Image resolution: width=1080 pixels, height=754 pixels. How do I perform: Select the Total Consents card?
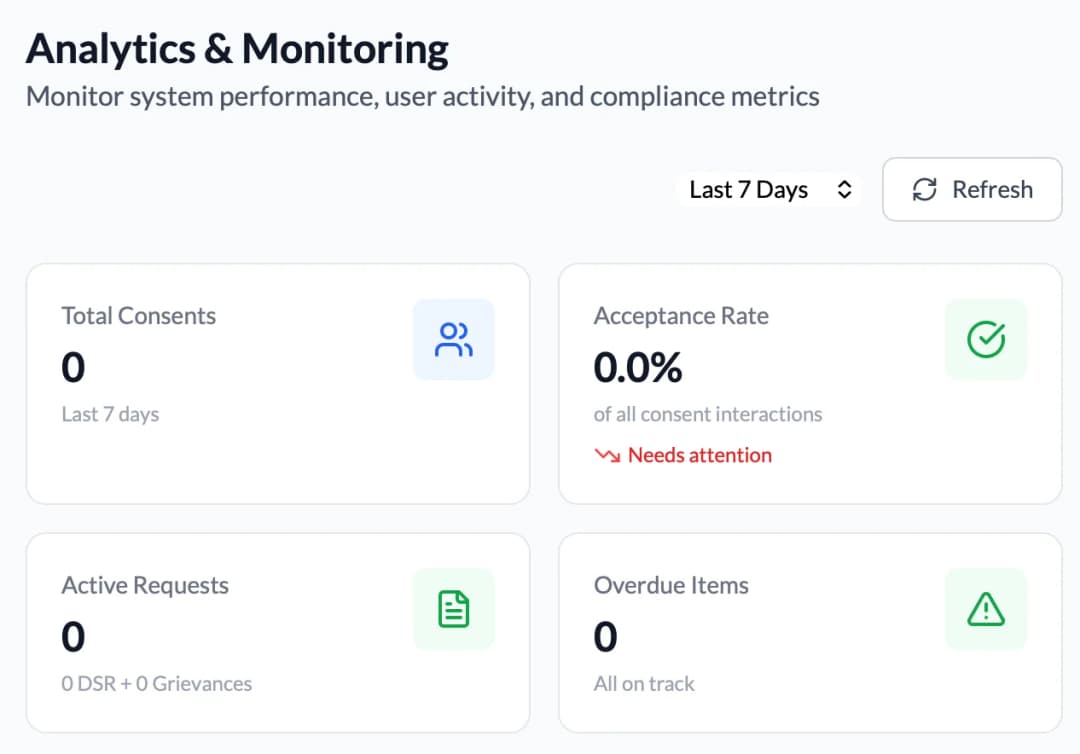(x=279, y=383)
